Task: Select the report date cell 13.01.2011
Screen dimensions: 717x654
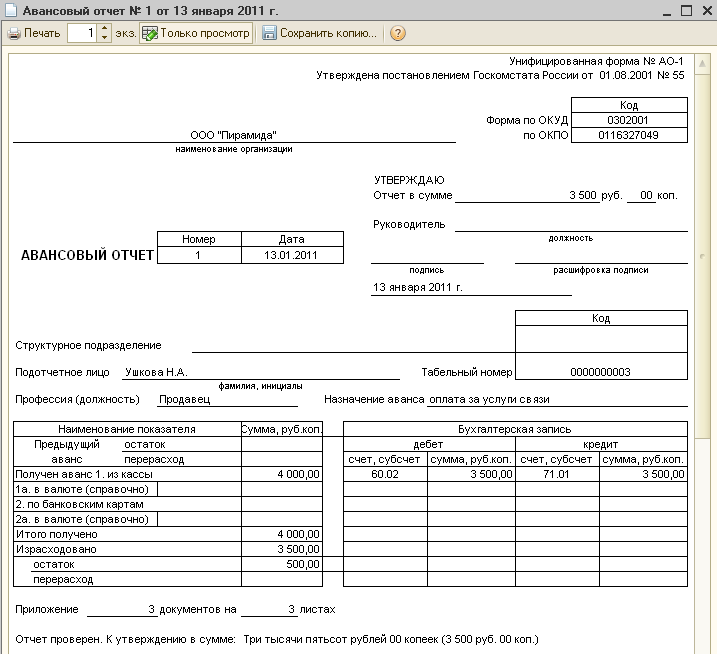Action: [292, 255]
